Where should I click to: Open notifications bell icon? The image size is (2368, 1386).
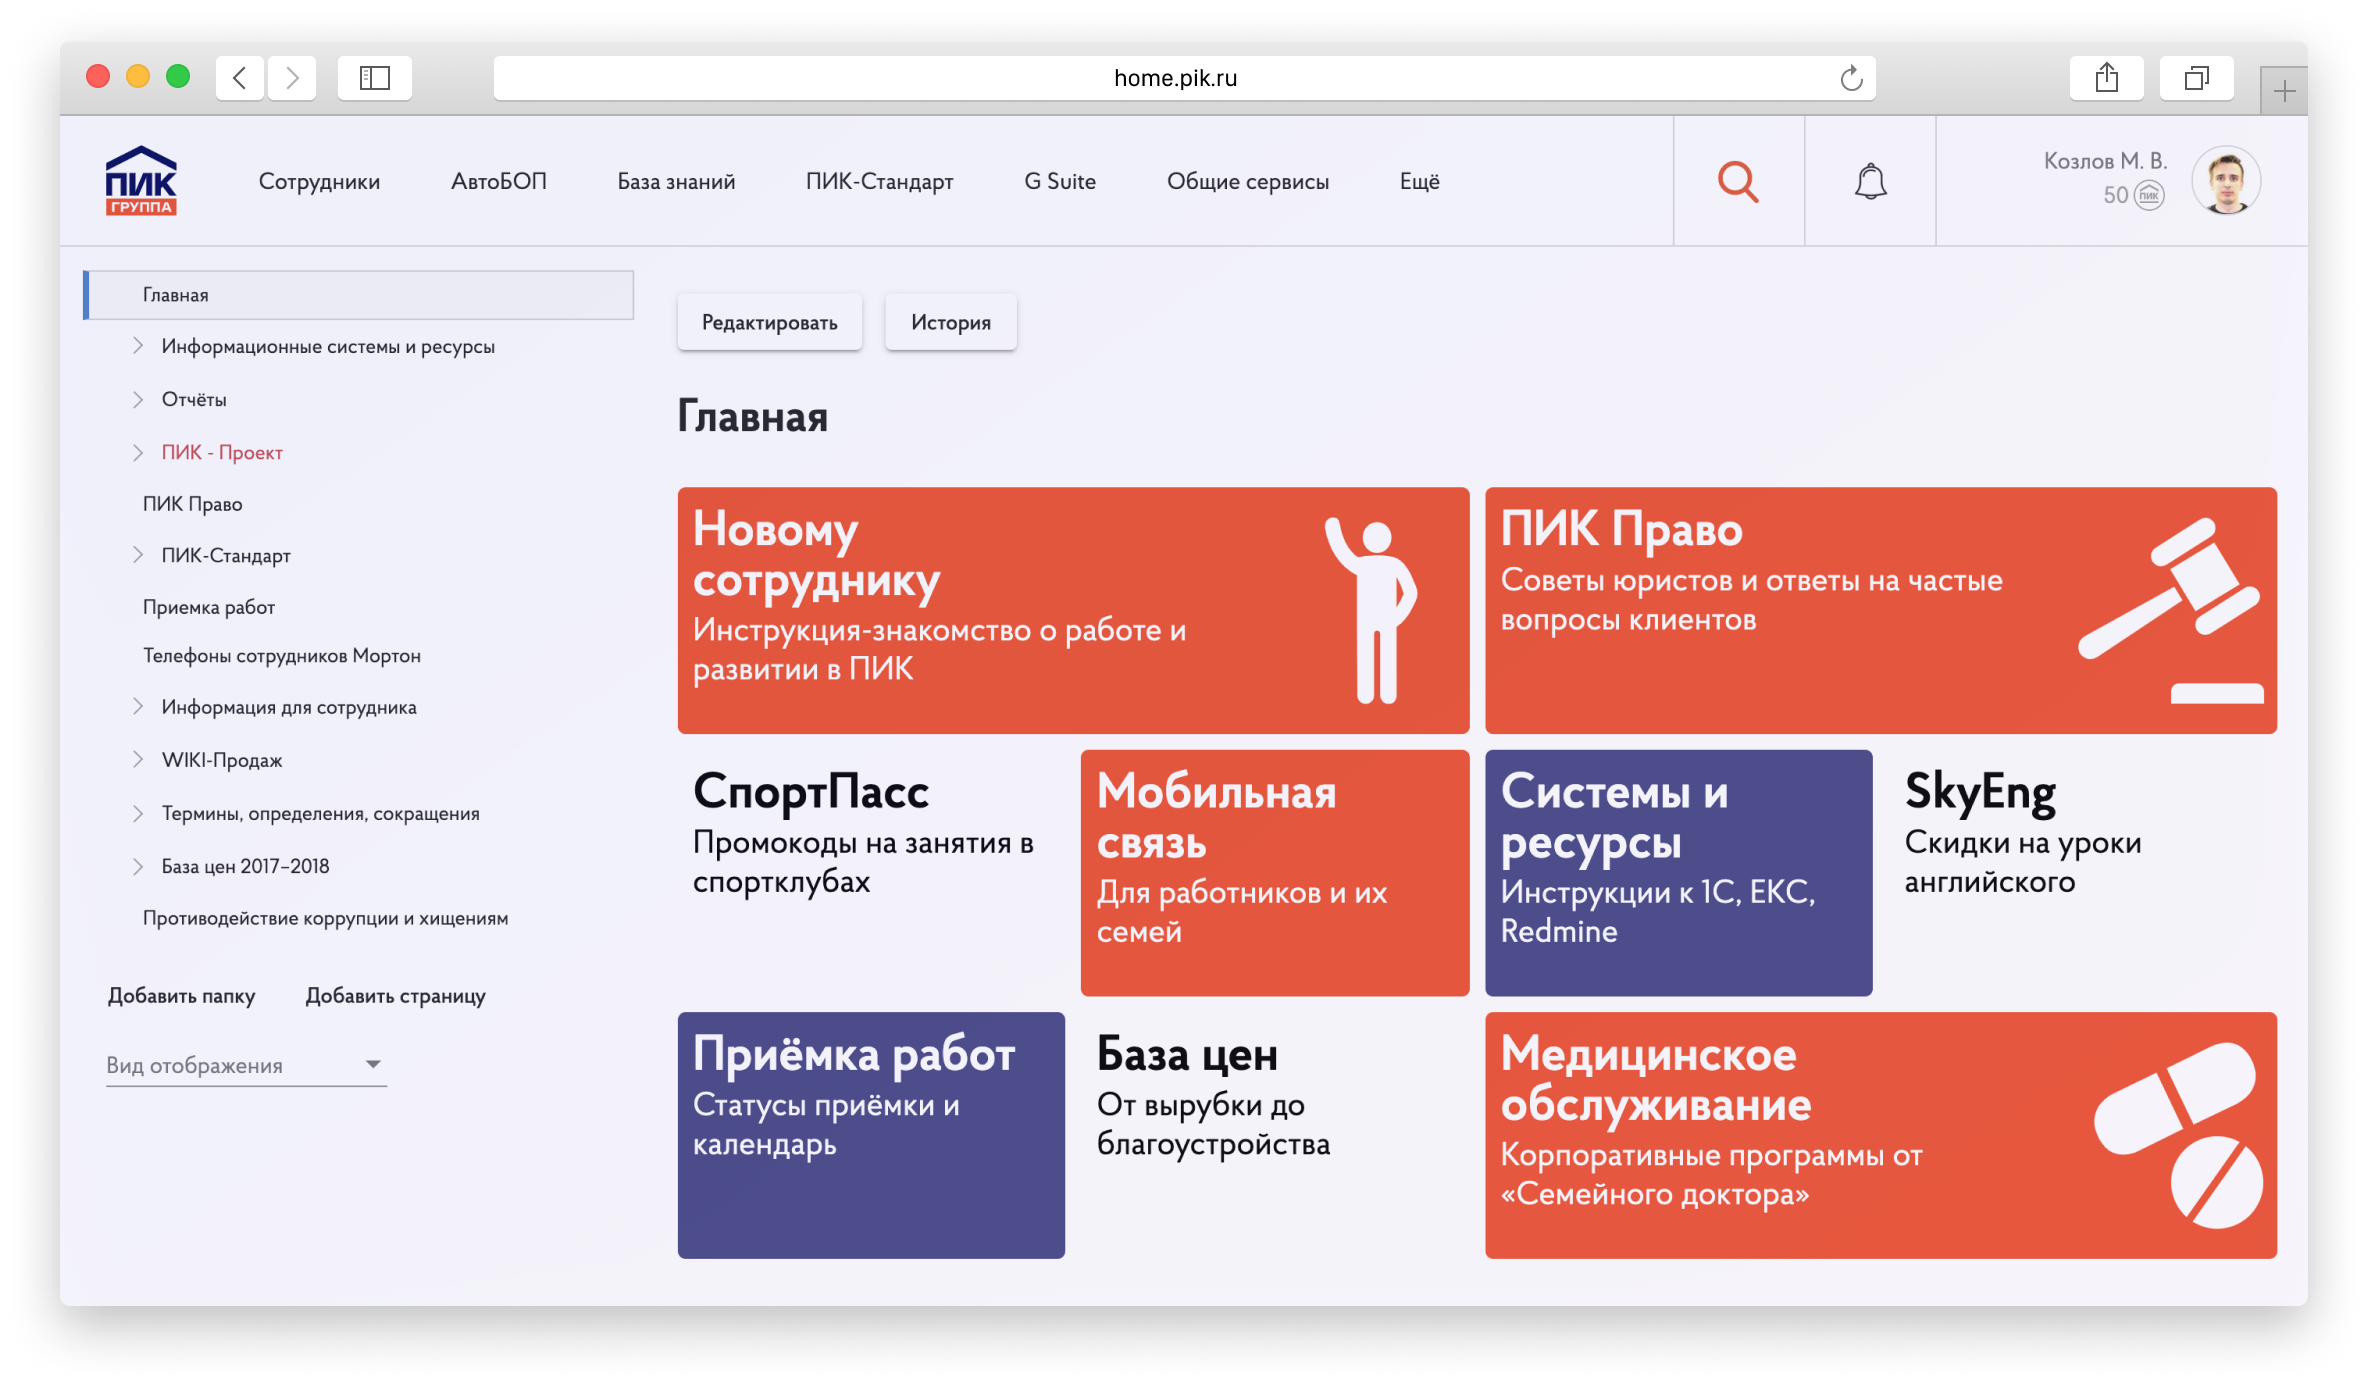1870,182
